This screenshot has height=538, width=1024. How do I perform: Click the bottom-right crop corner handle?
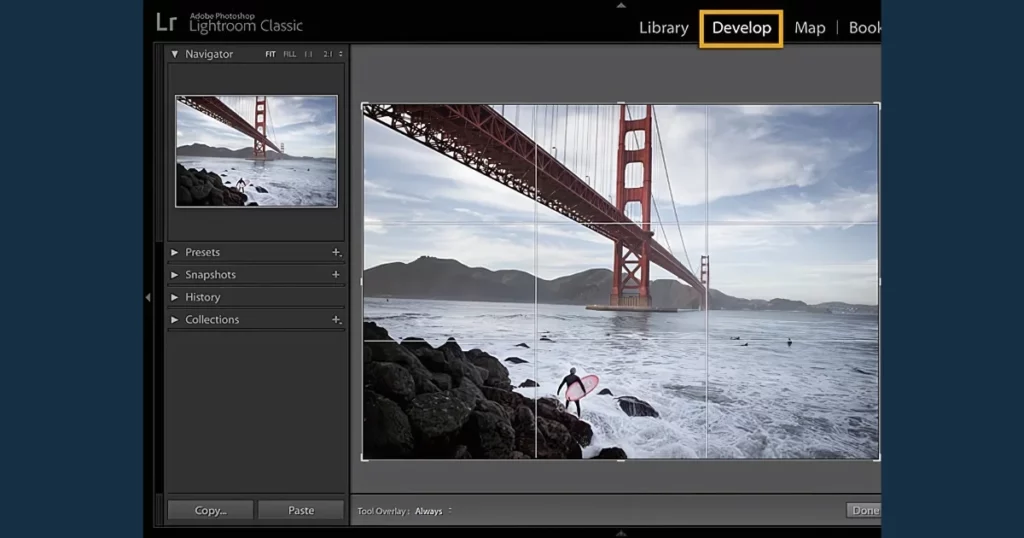[878, 459]
